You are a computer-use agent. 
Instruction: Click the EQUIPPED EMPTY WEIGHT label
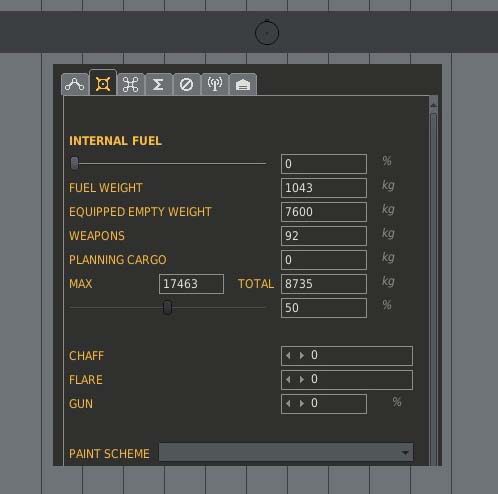tap(140, 212)
